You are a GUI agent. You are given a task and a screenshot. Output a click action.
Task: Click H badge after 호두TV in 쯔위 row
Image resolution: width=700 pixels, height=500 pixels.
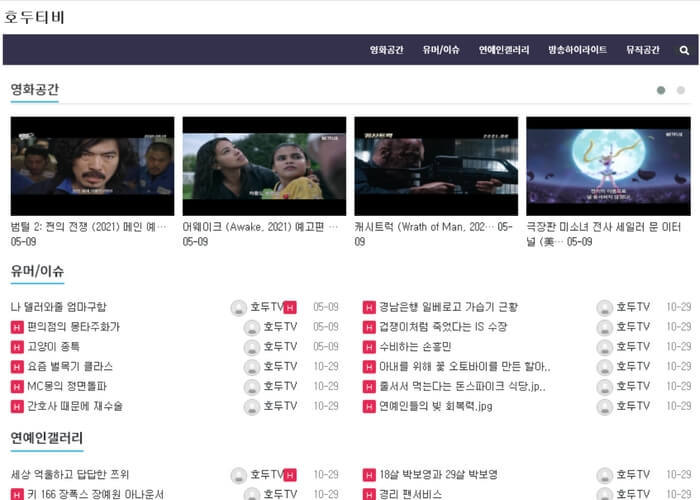pyautogui.click(x=290, y=475)
